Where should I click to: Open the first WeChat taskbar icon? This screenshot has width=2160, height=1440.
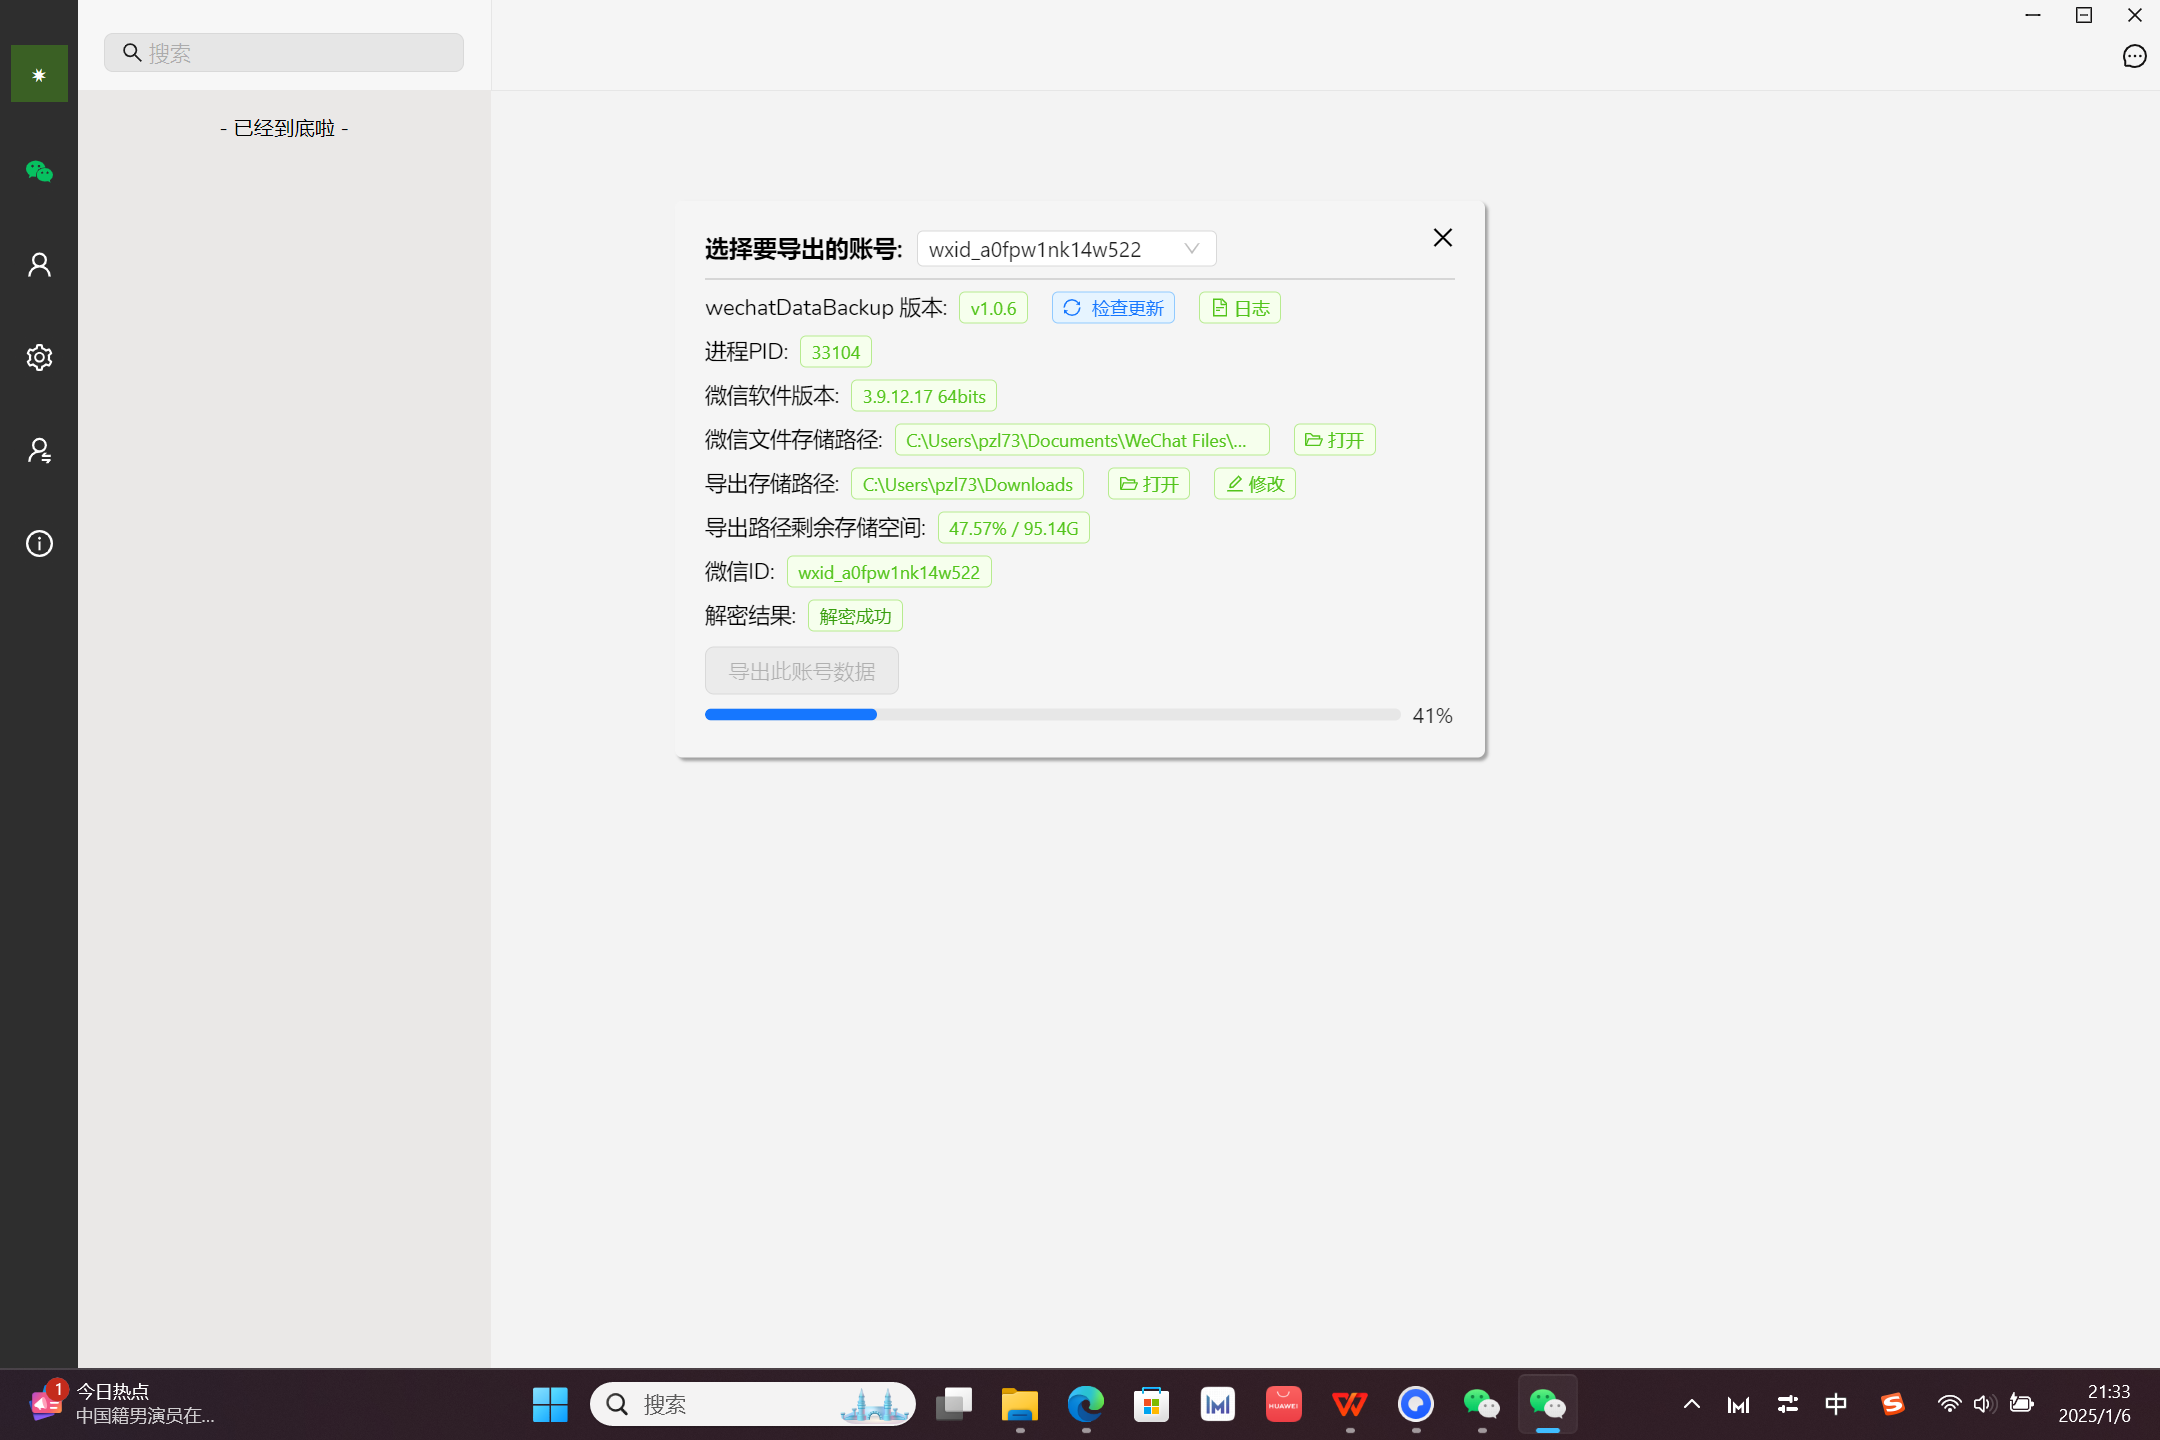coord(1481,1404)
